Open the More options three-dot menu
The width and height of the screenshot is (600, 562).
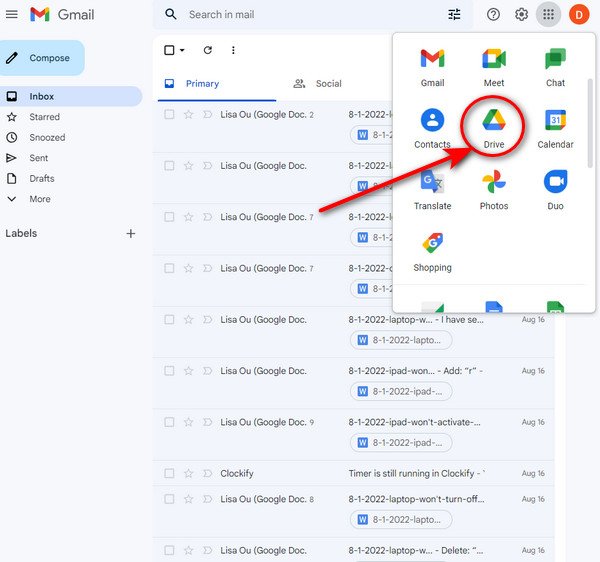(233, 50)
